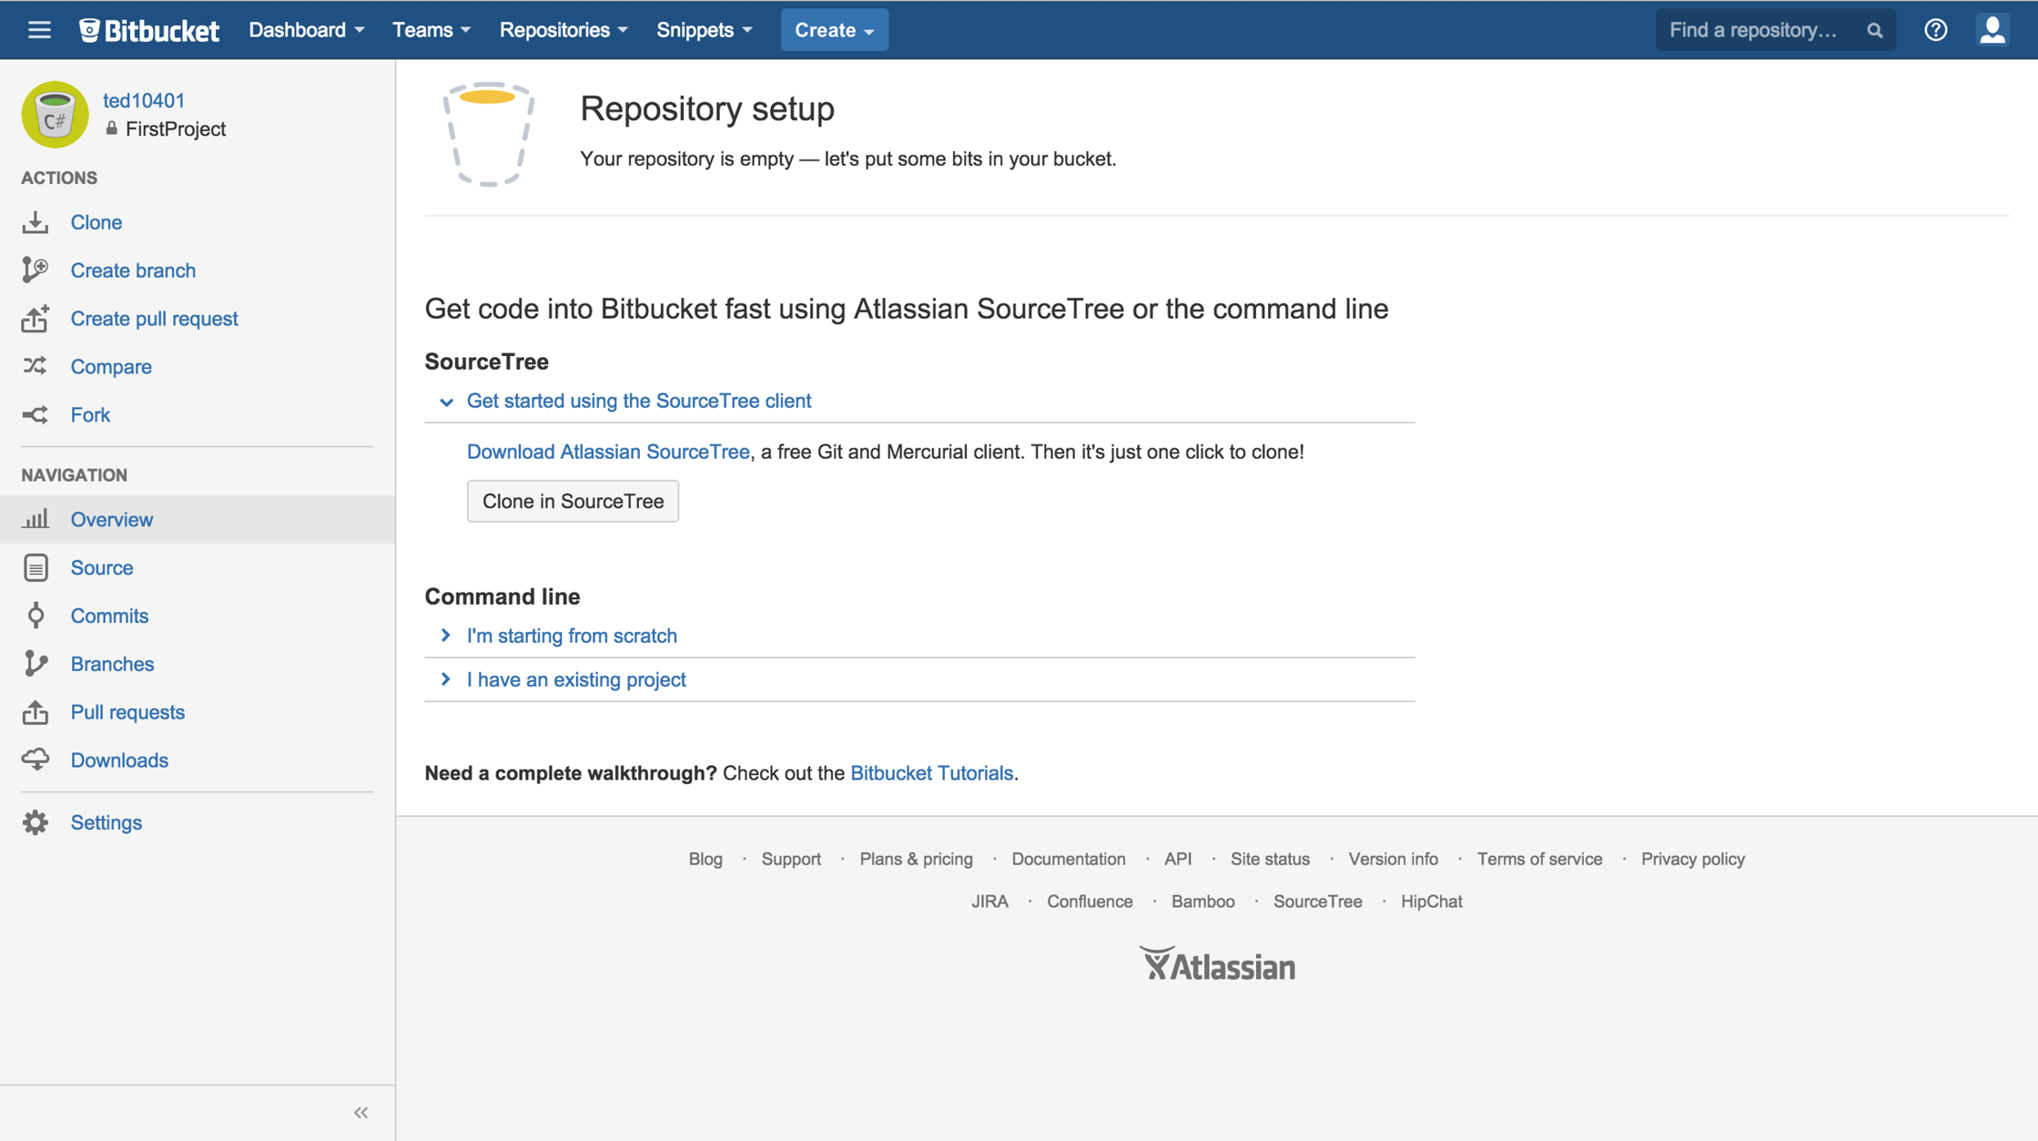Click the Clone in SourceTree button
Image resolution: width=2038 pixels, height=1141 pixels.
[x=572, y=501]
